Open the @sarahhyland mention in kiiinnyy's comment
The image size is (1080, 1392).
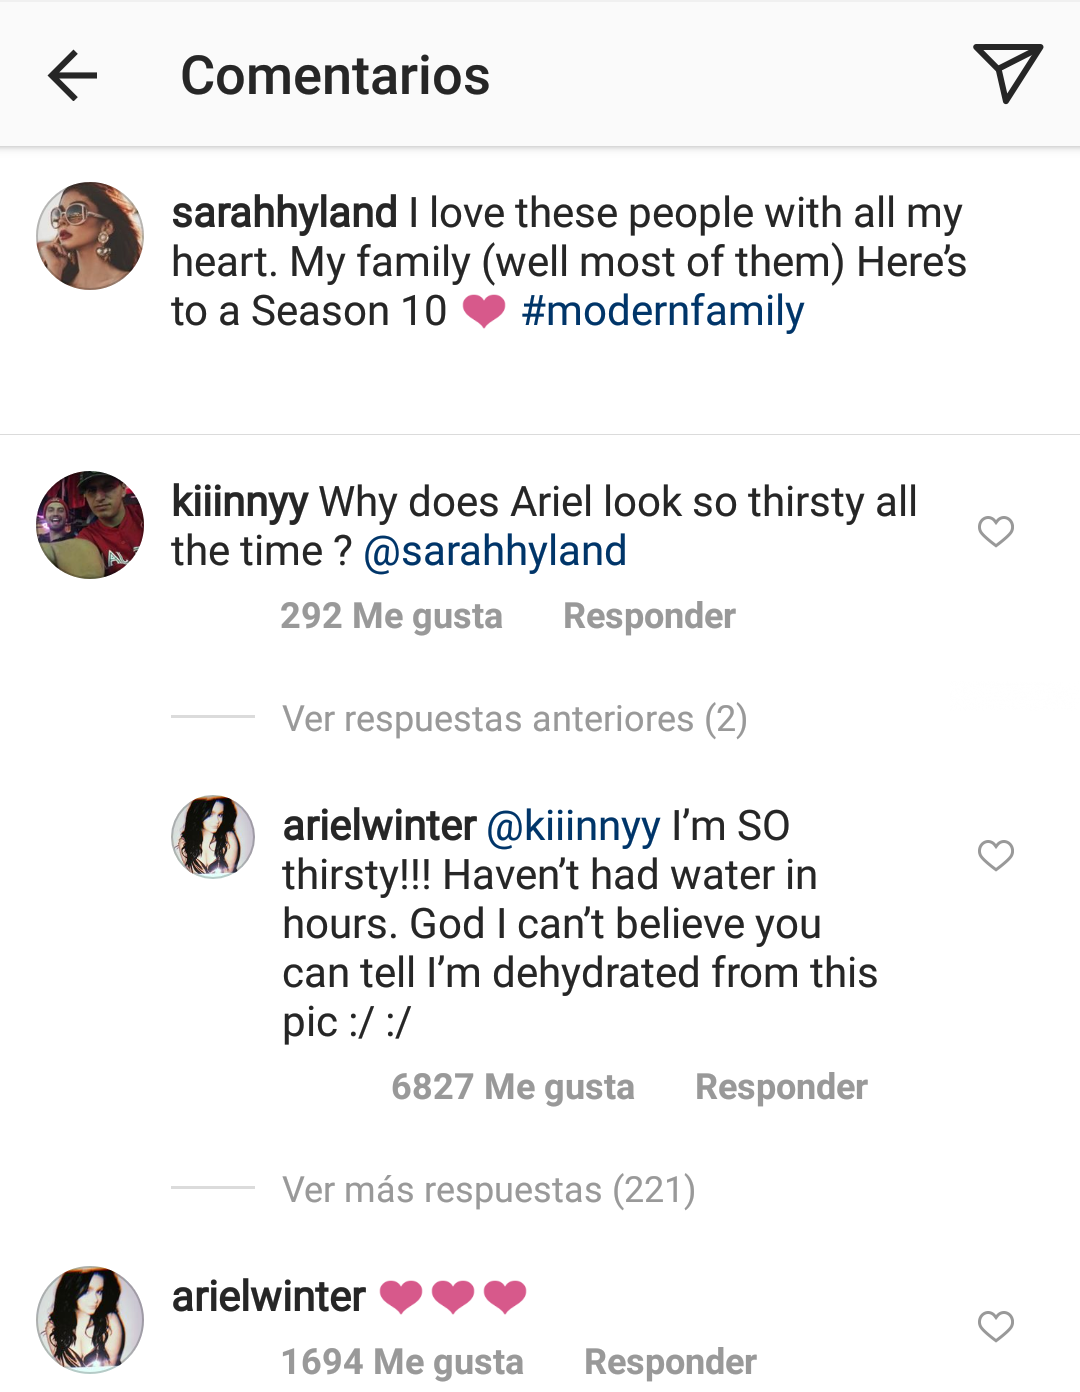[495, 551]
